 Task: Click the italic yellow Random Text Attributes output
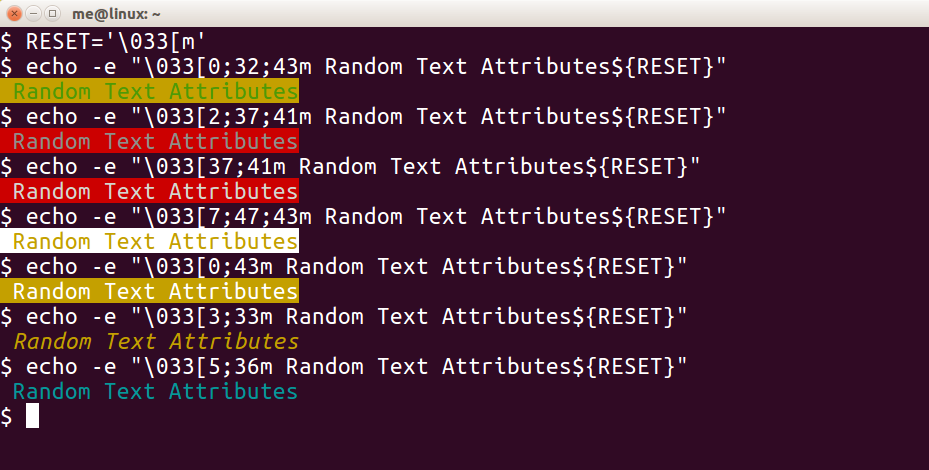click(156, 341)
